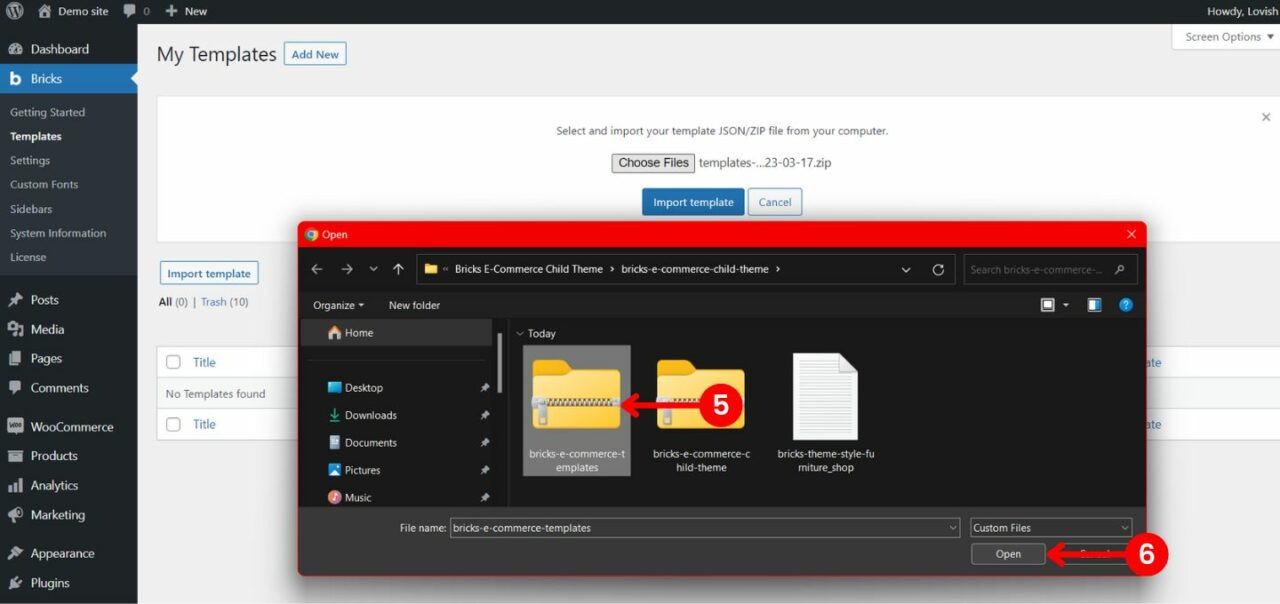Viewport: 1280px width, 604px height.
Task: Click the blue Help question mark icon
Action: [1125, 305]
